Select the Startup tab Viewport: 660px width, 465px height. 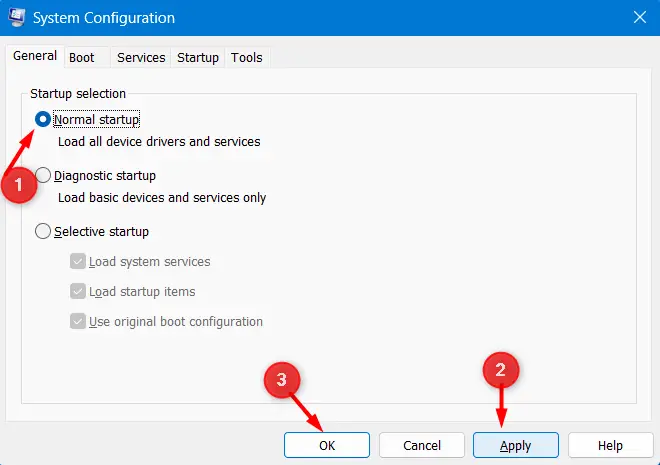coord(198,58)
